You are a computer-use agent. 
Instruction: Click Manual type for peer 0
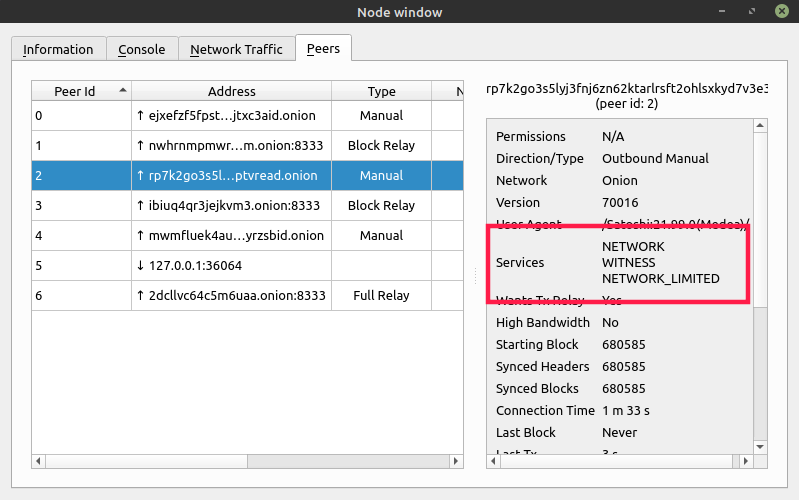(381, 116)
